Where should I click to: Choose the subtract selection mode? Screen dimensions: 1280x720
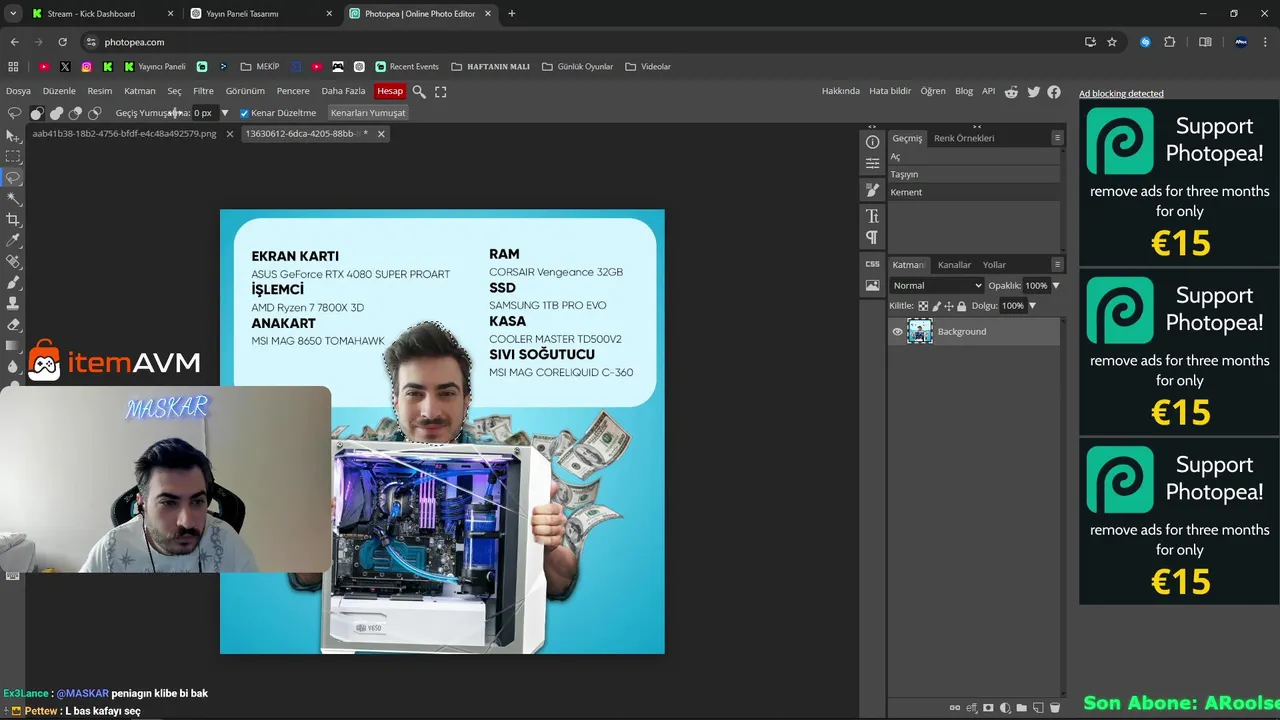pos(75,113)
